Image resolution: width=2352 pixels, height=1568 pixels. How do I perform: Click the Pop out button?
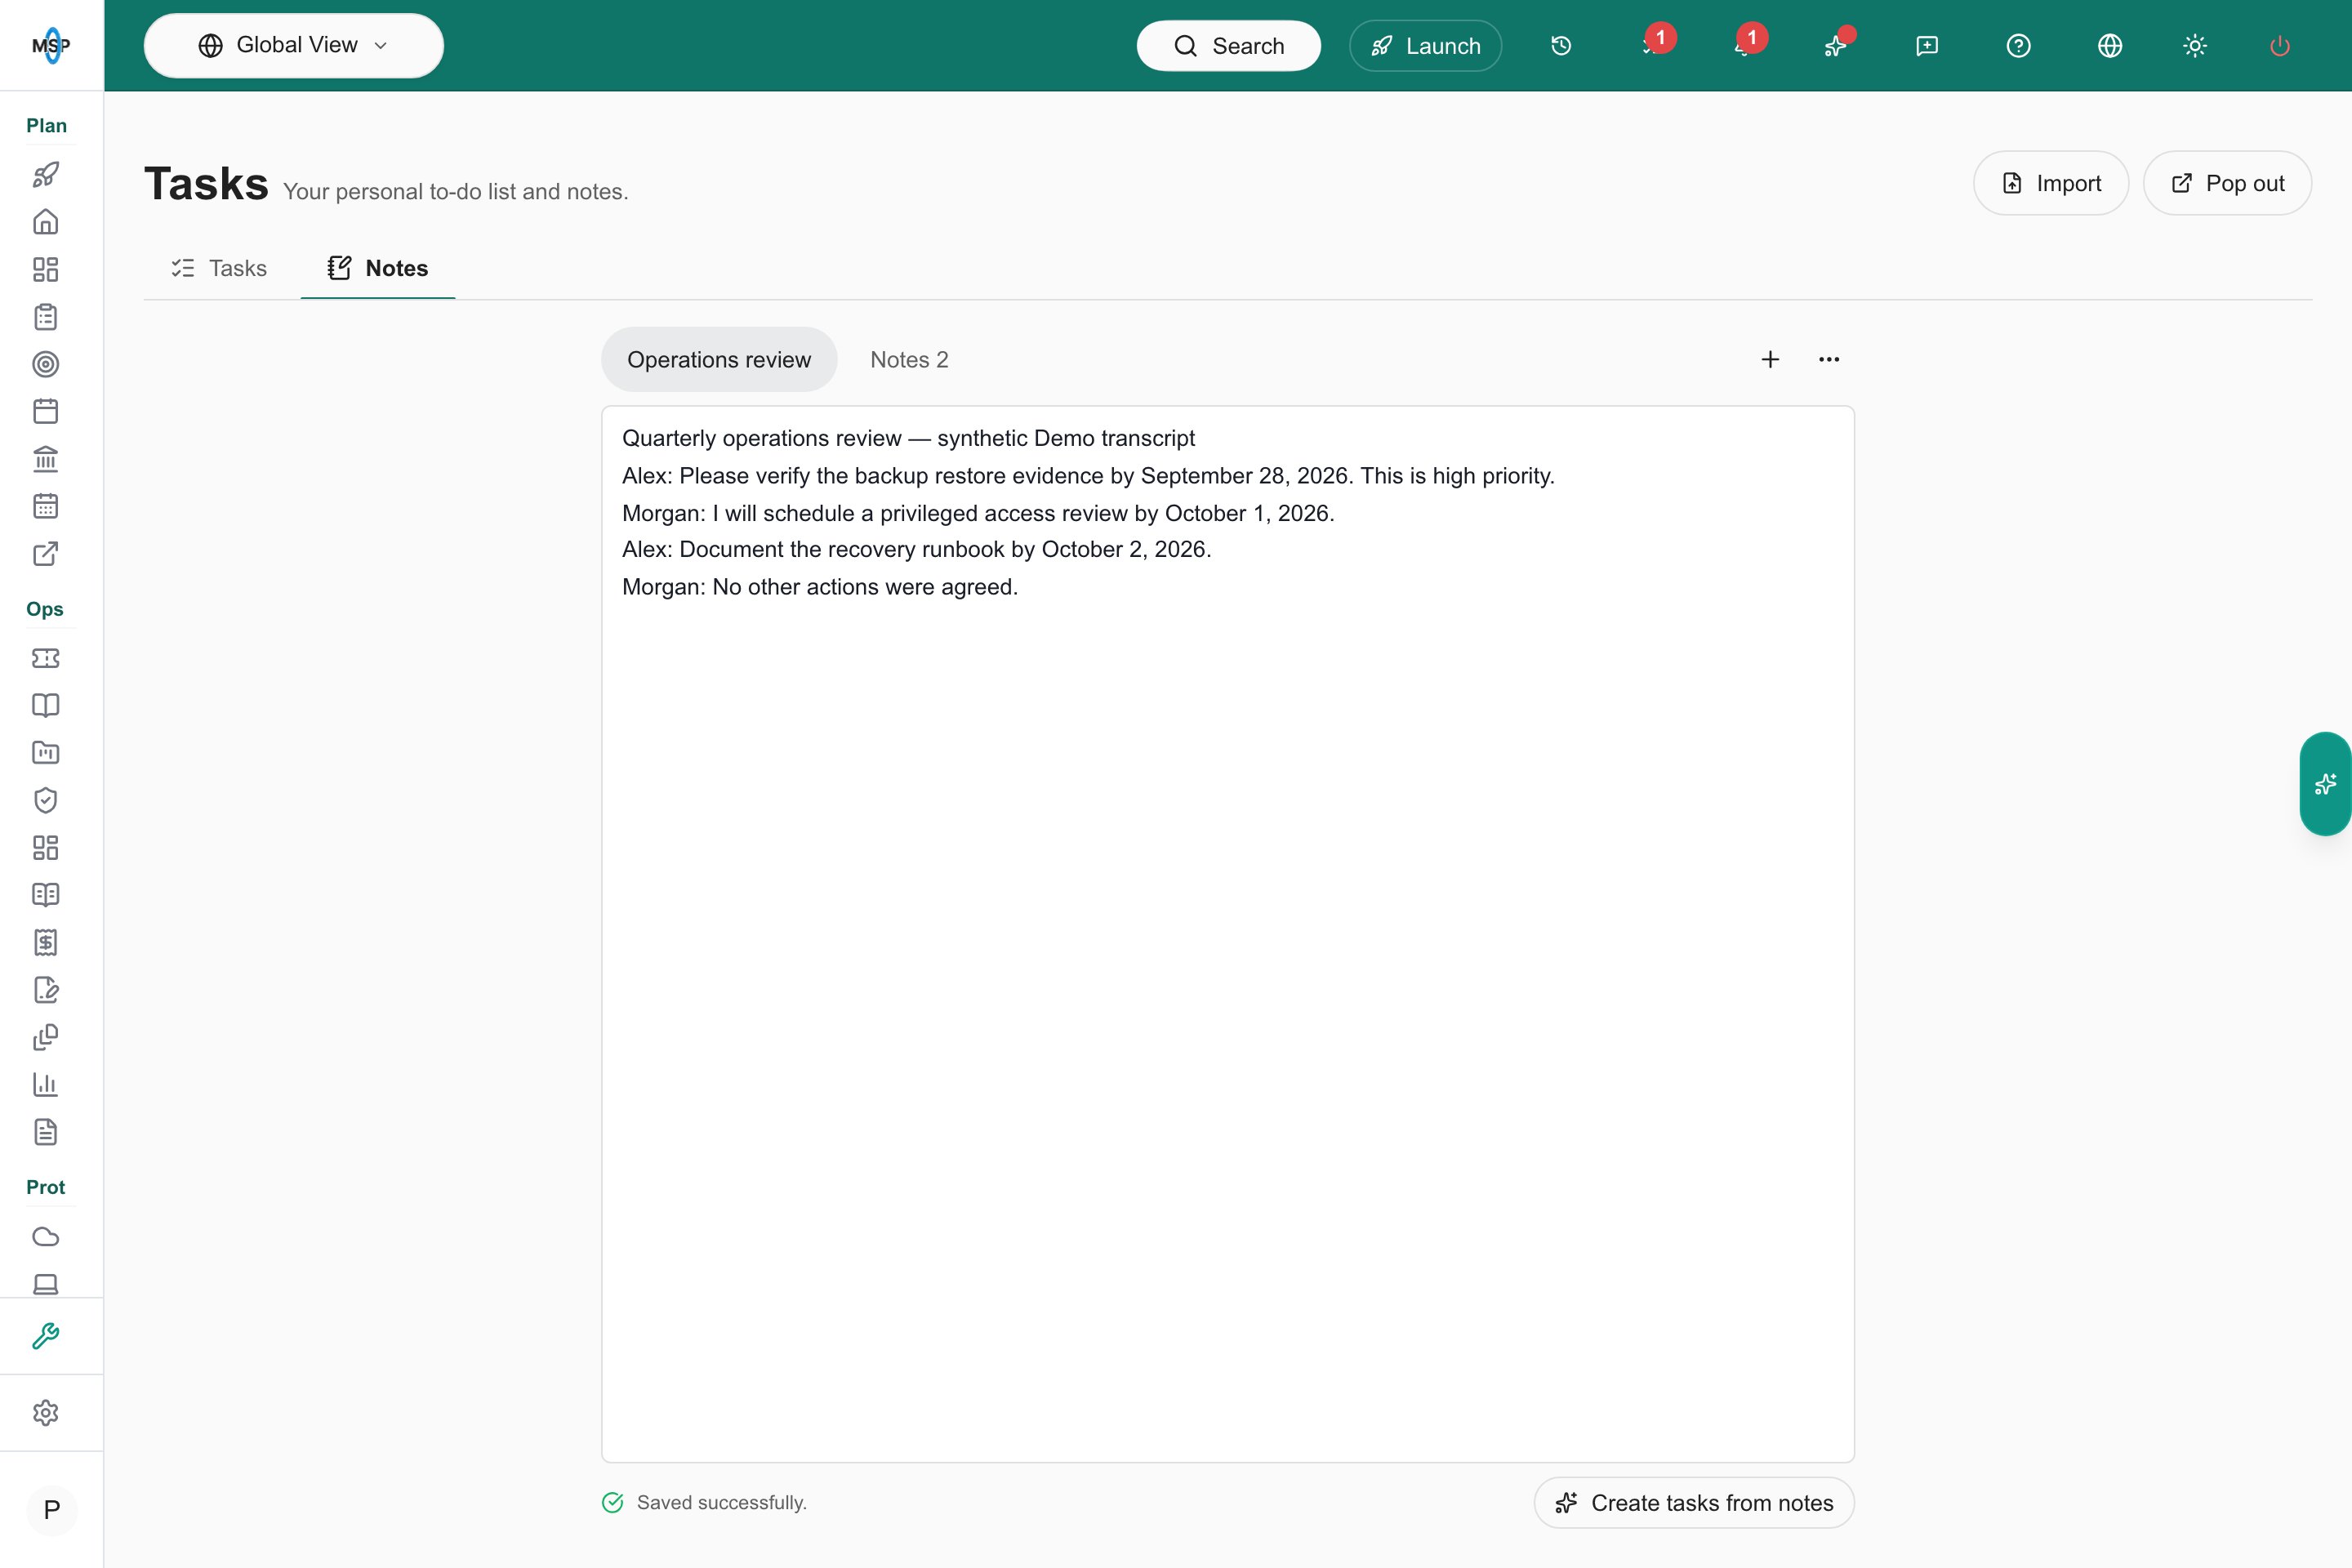pyautogui.click(x=2227, y=183)
